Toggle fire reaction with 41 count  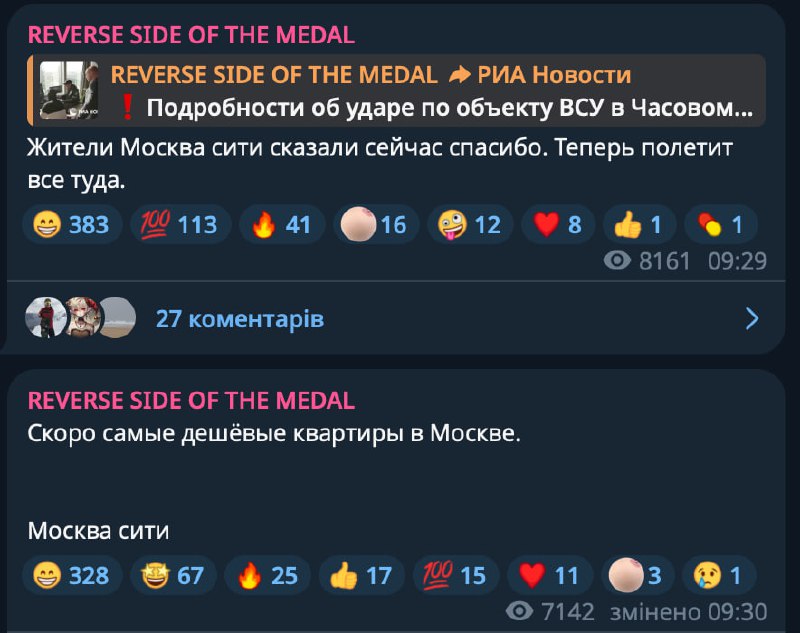pos(281,225)
